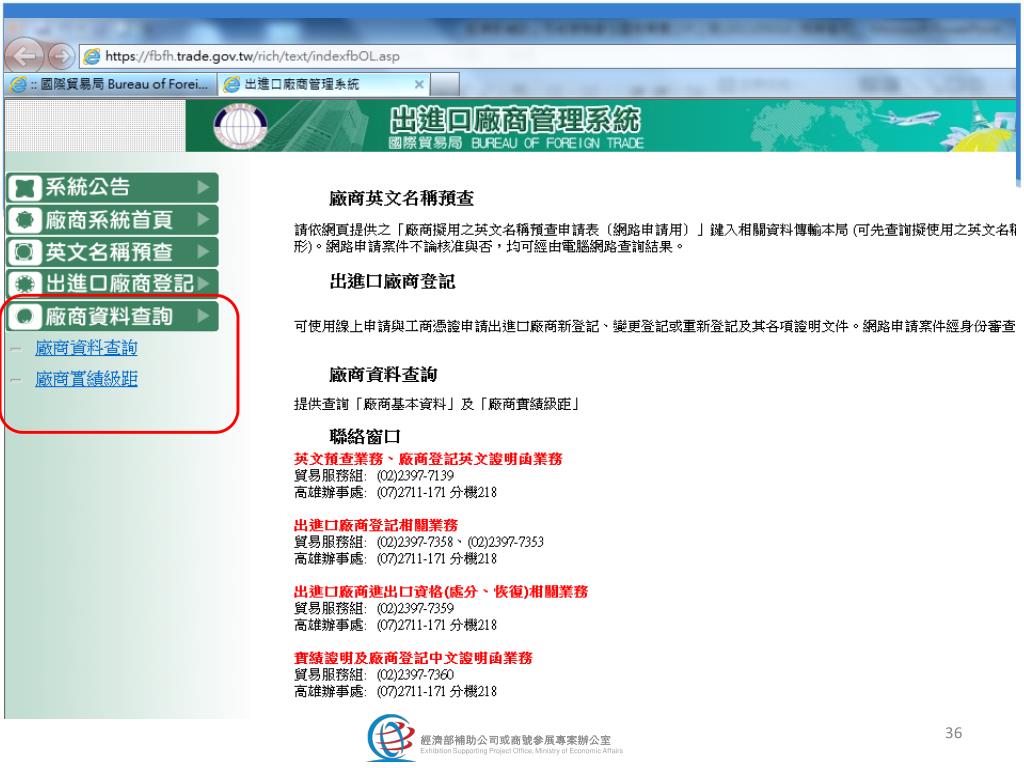Click the 出進口廠商登記 content heading

[x=392, y=282]
